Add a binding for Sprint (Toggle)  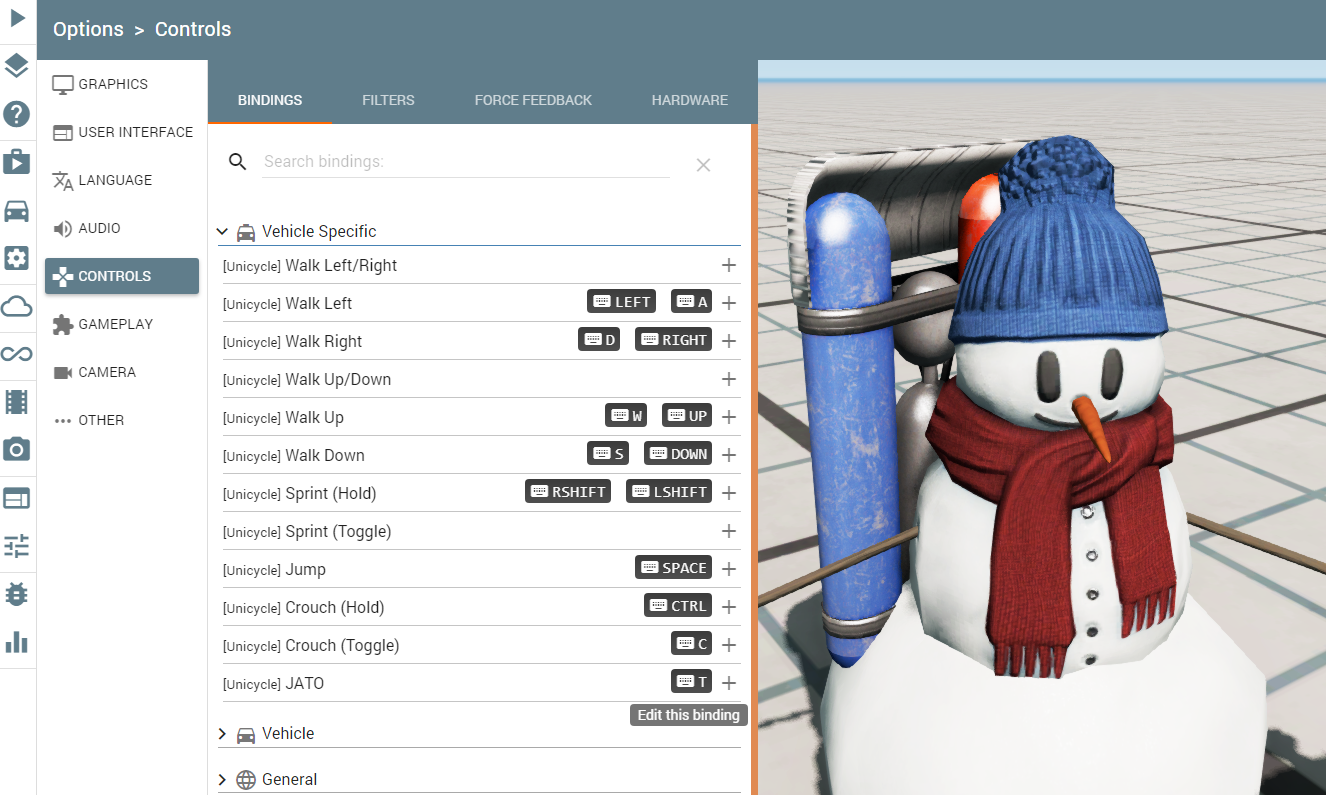(729, 531)
